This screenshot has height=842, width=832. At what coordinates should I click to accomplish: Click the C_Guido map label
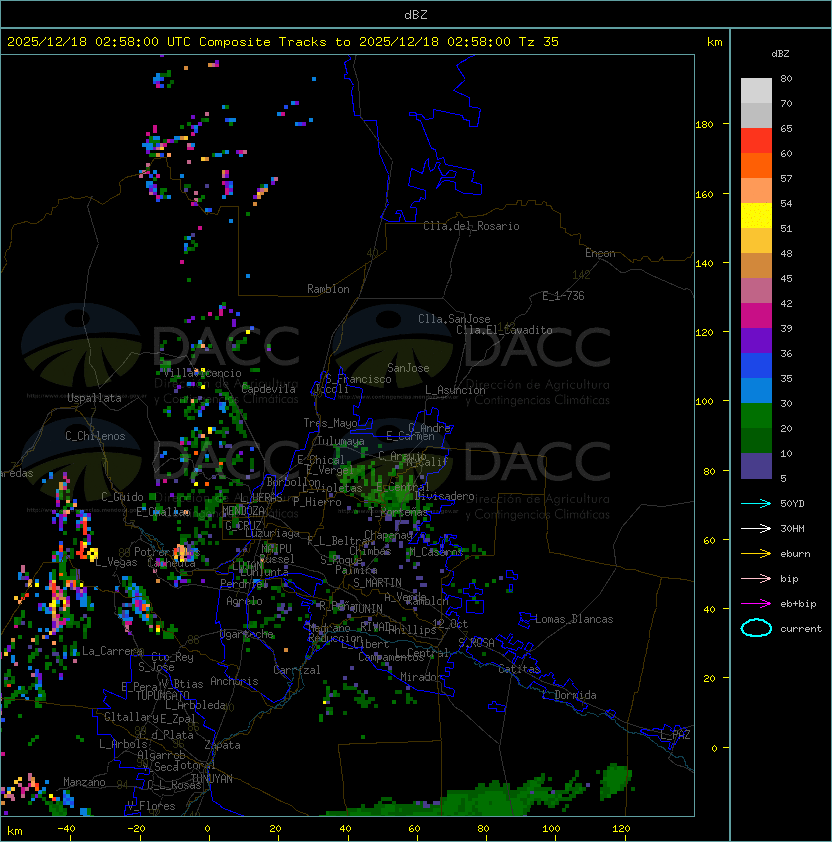coord(122,497)
